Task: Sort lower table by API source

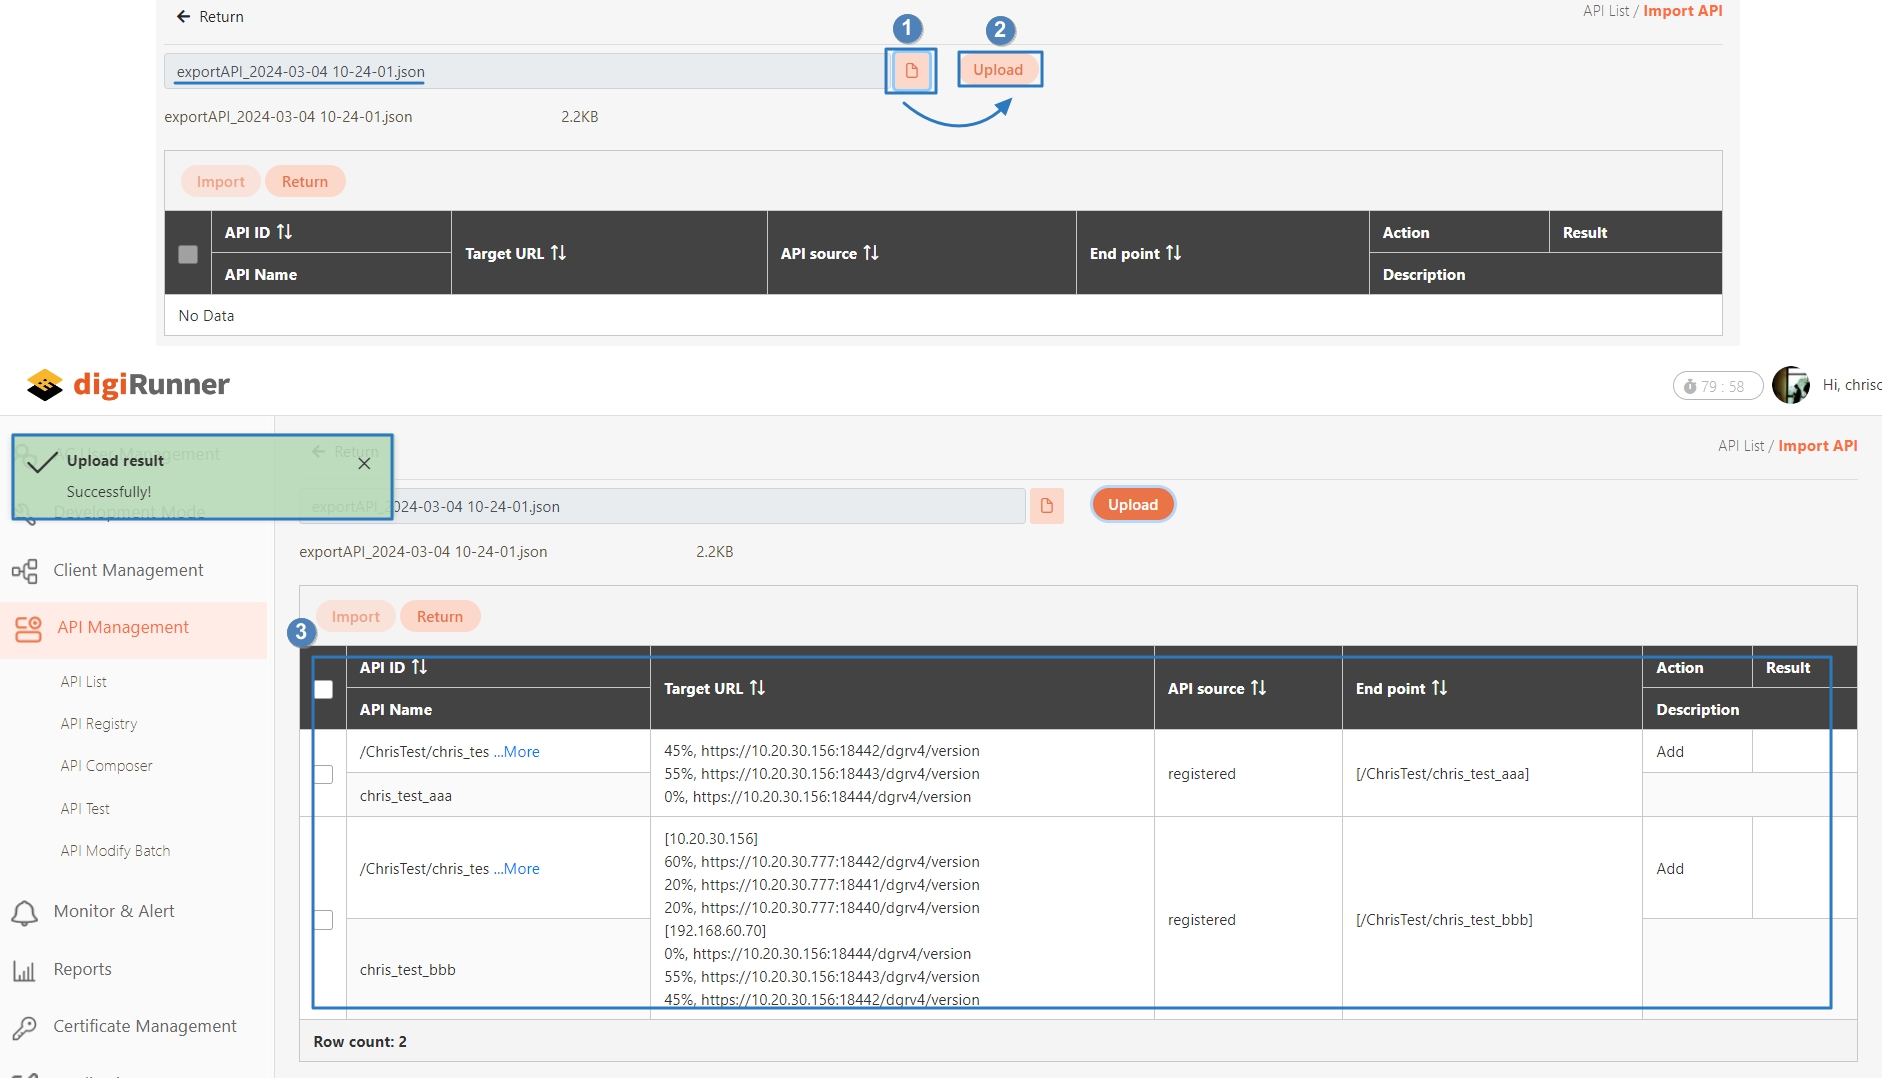Action: pos(1258,688)
